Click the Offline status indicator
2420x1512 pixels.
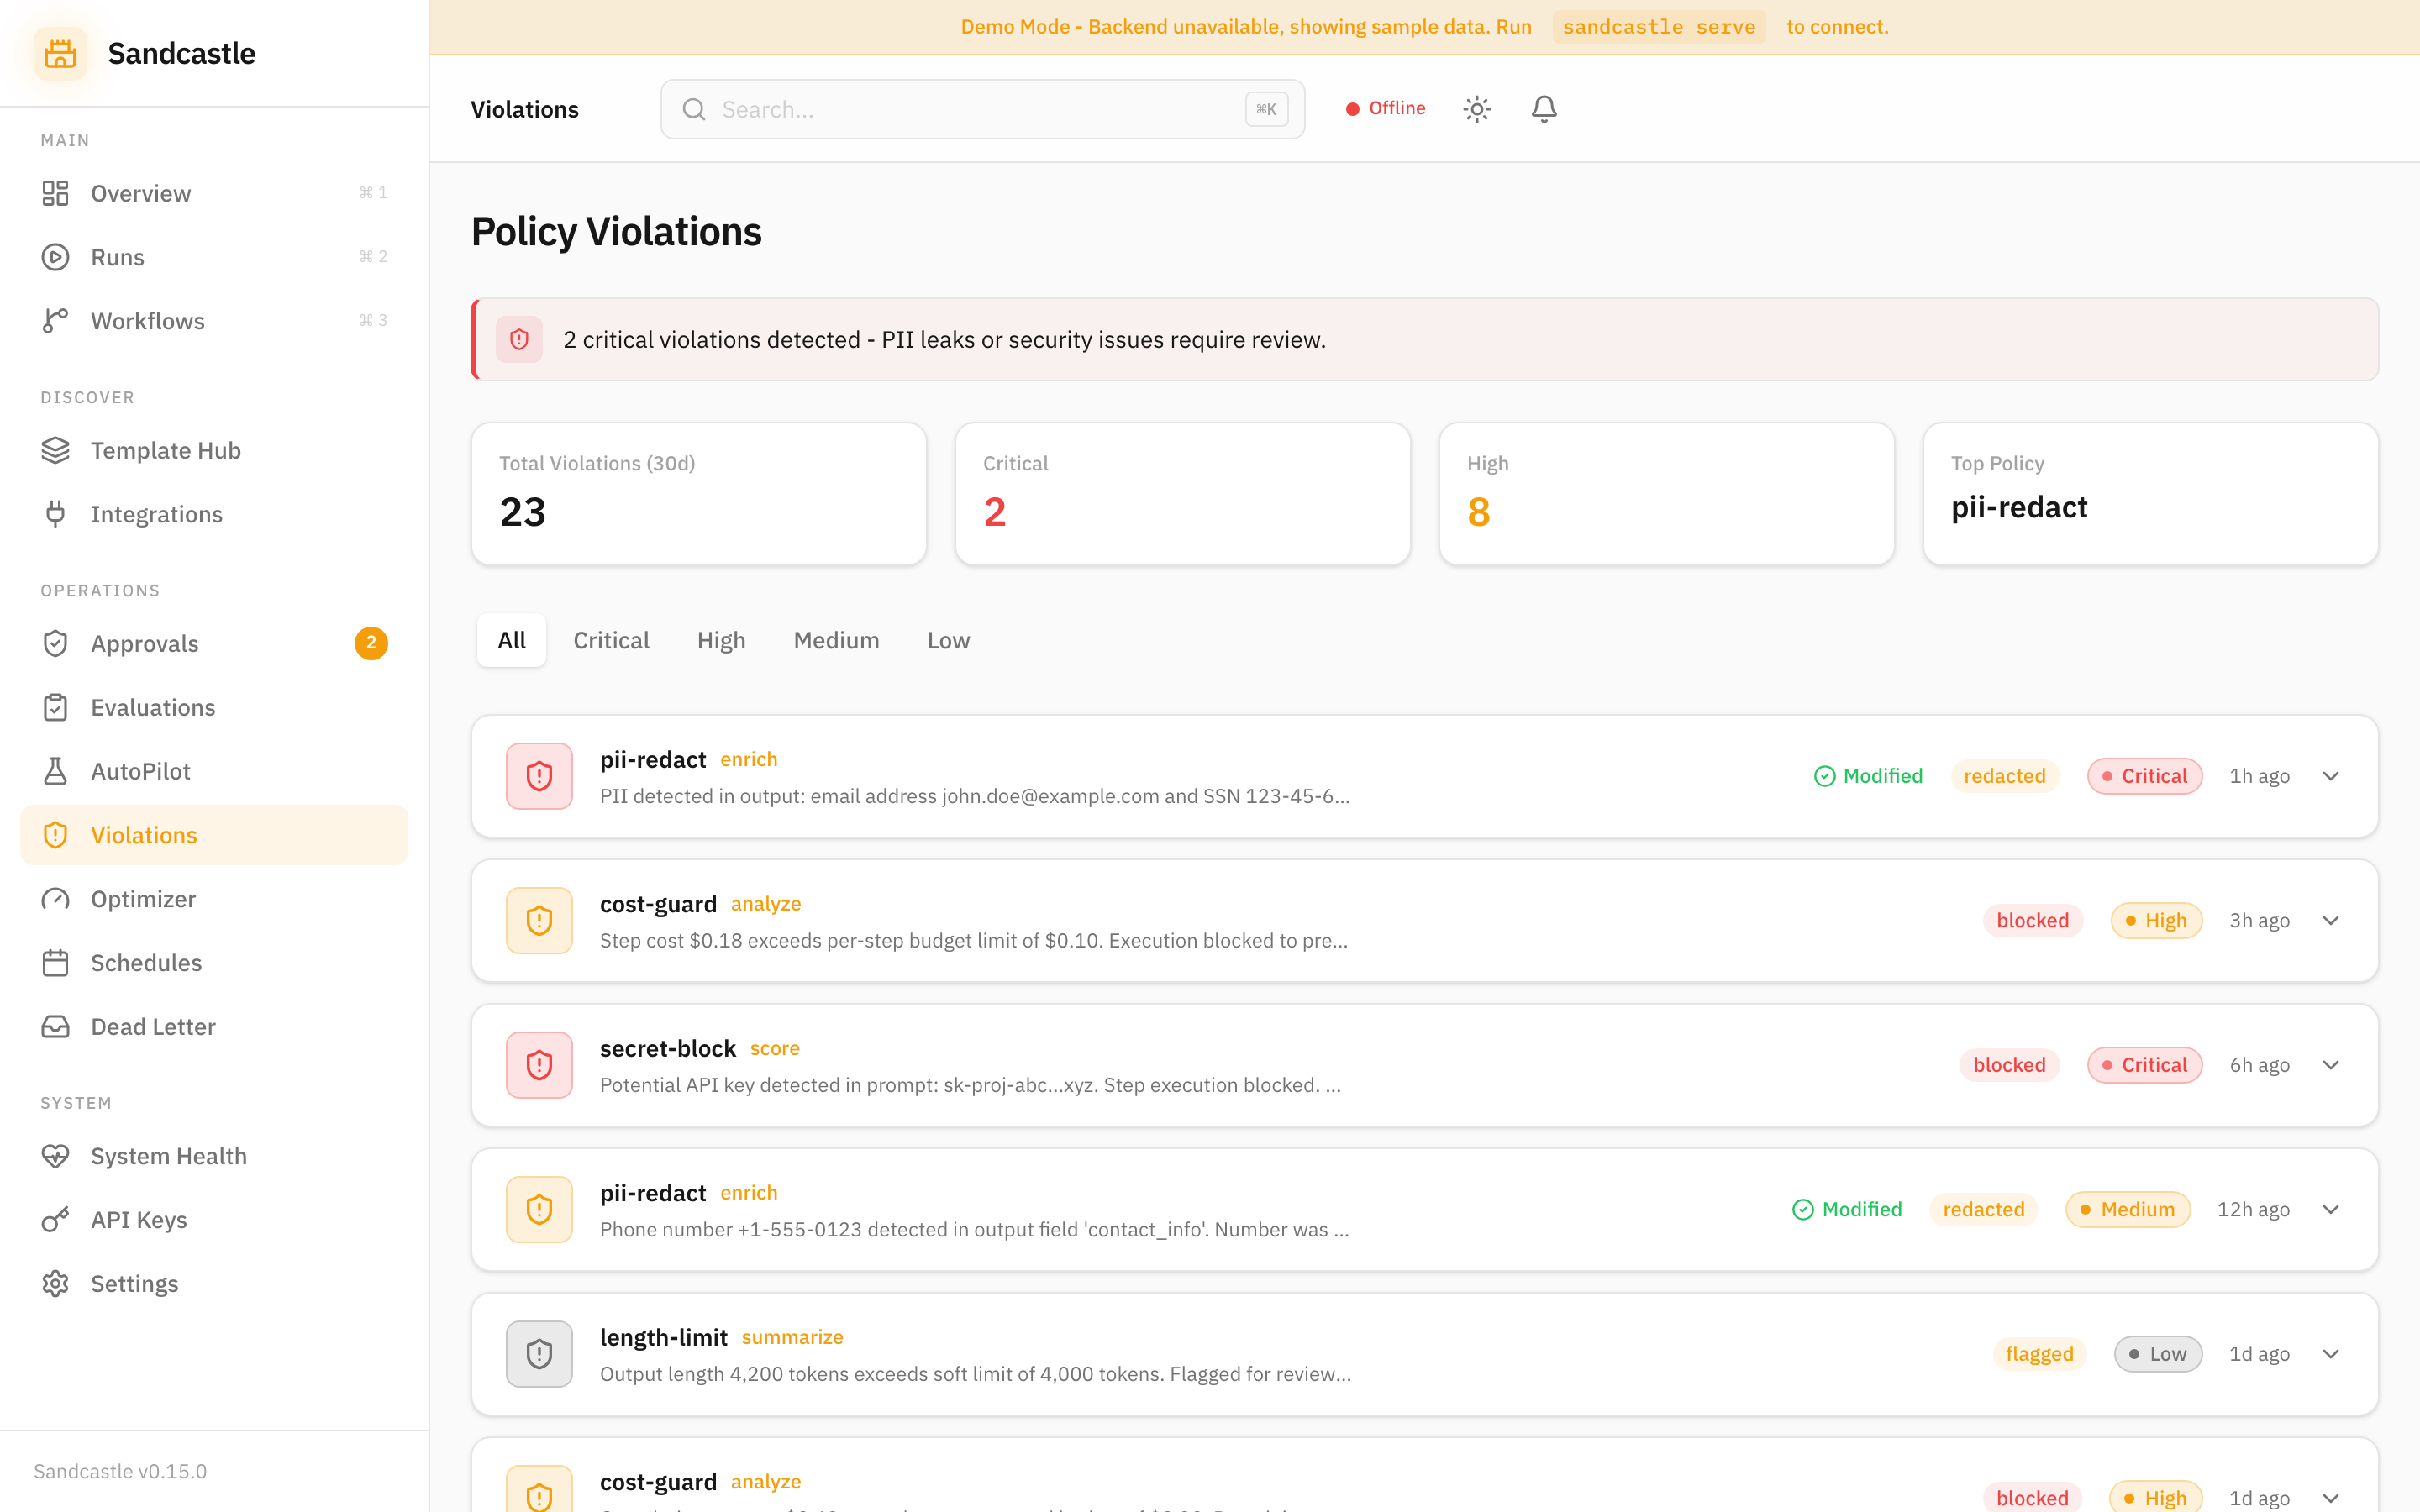[1384, 108]
